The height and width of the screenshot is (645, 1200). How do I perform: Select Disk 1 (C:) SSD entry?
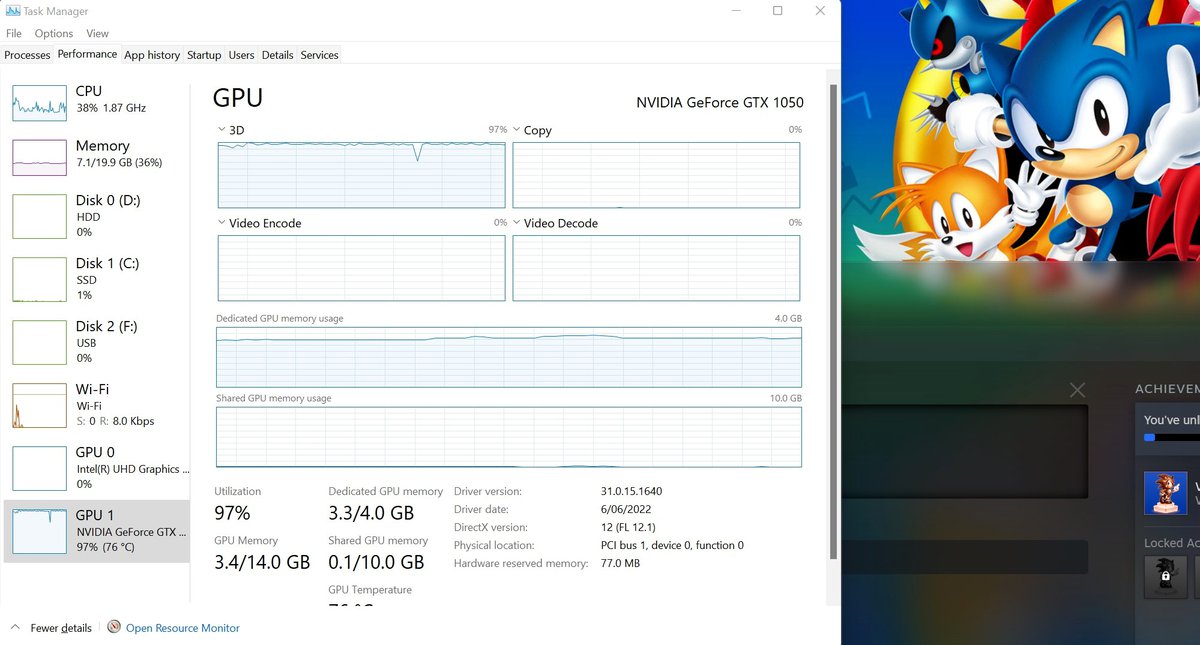[x=97, y=278]
